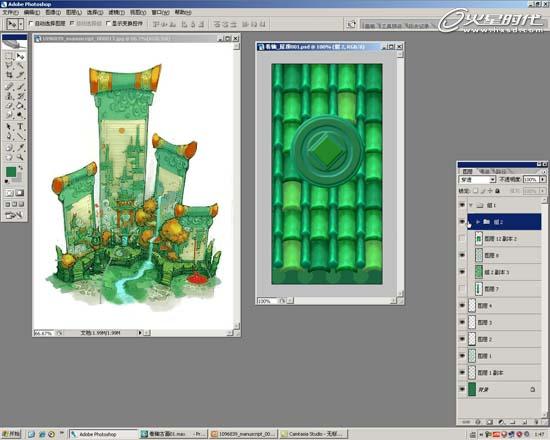Open the Move tool preset picker arrow
This screenshot has width=550, height=440.
click(21, 24)
